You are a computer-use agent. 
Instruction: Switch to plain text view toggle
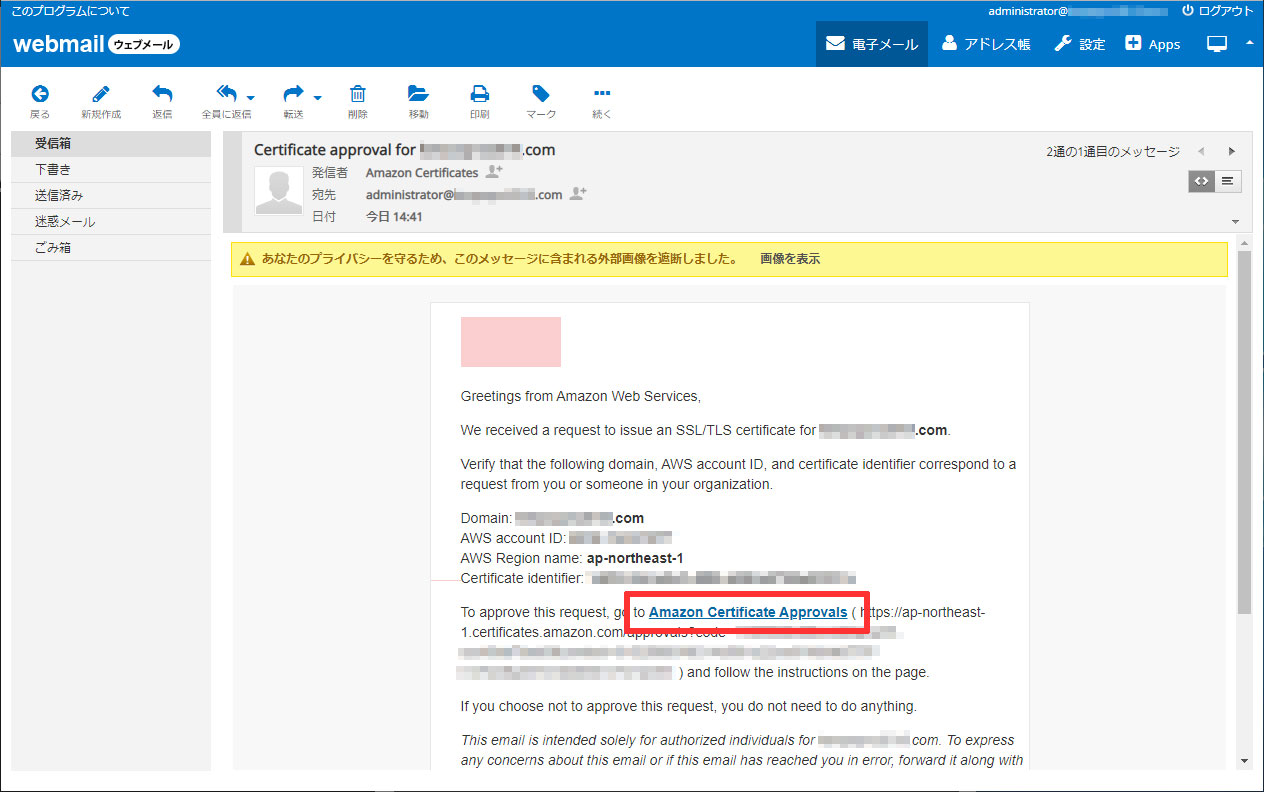tap(1228, 181)
